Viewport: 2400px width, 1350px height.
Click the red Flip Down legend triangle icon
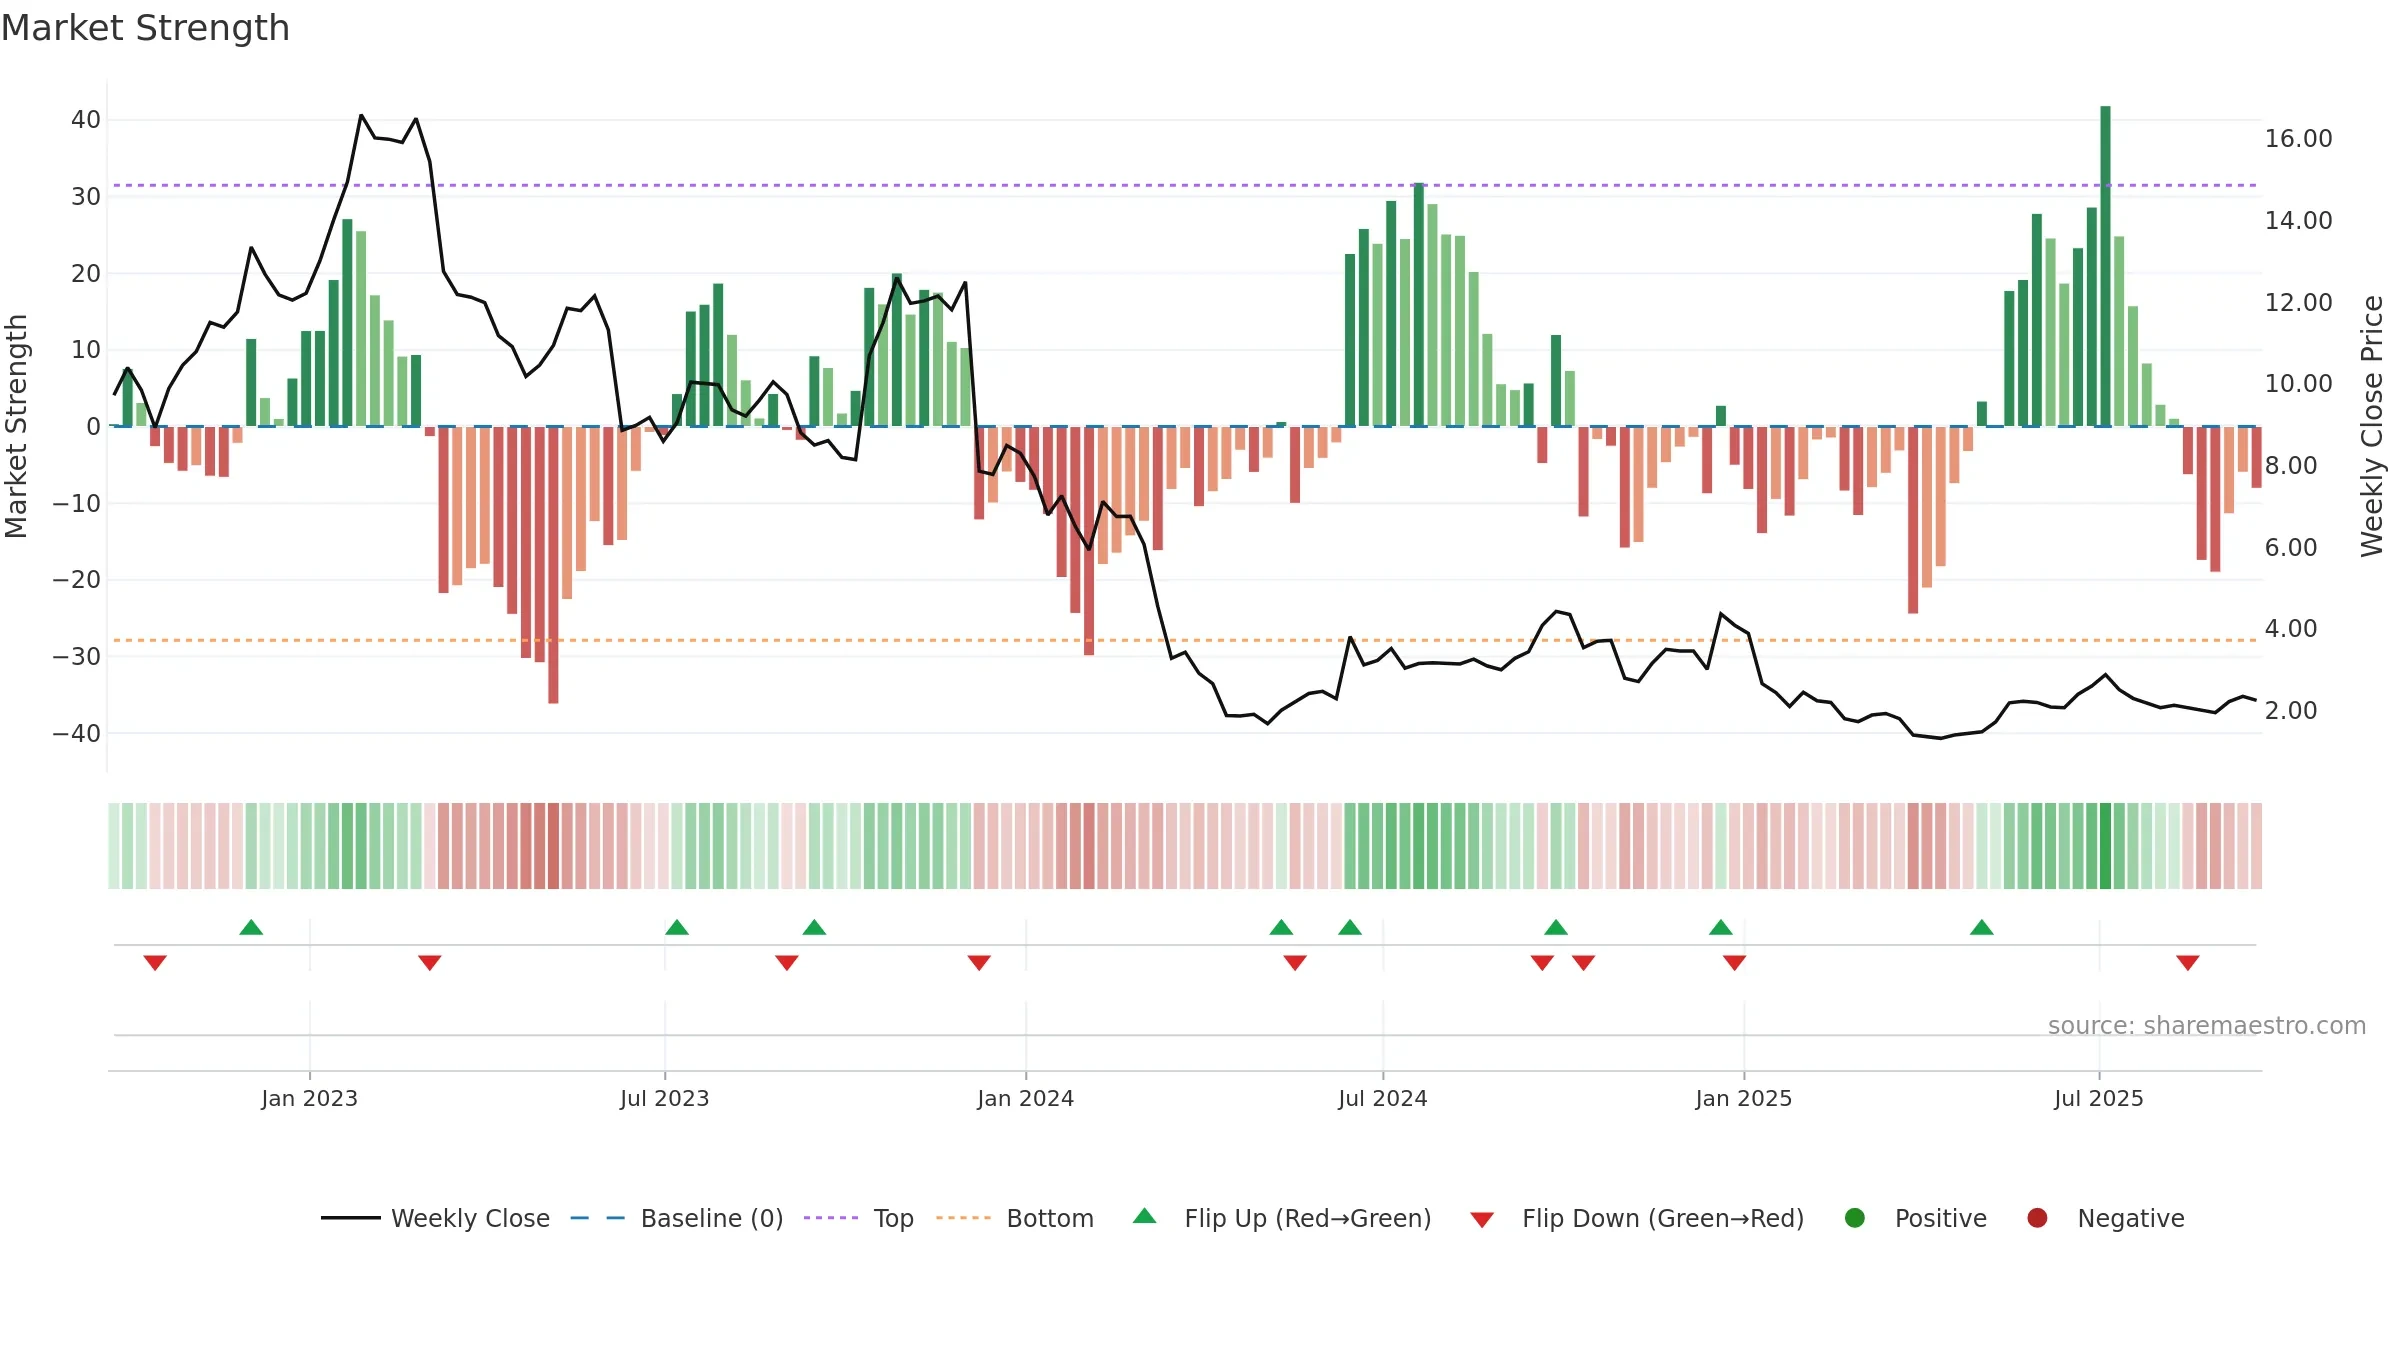click(x=1482, y=1220)
